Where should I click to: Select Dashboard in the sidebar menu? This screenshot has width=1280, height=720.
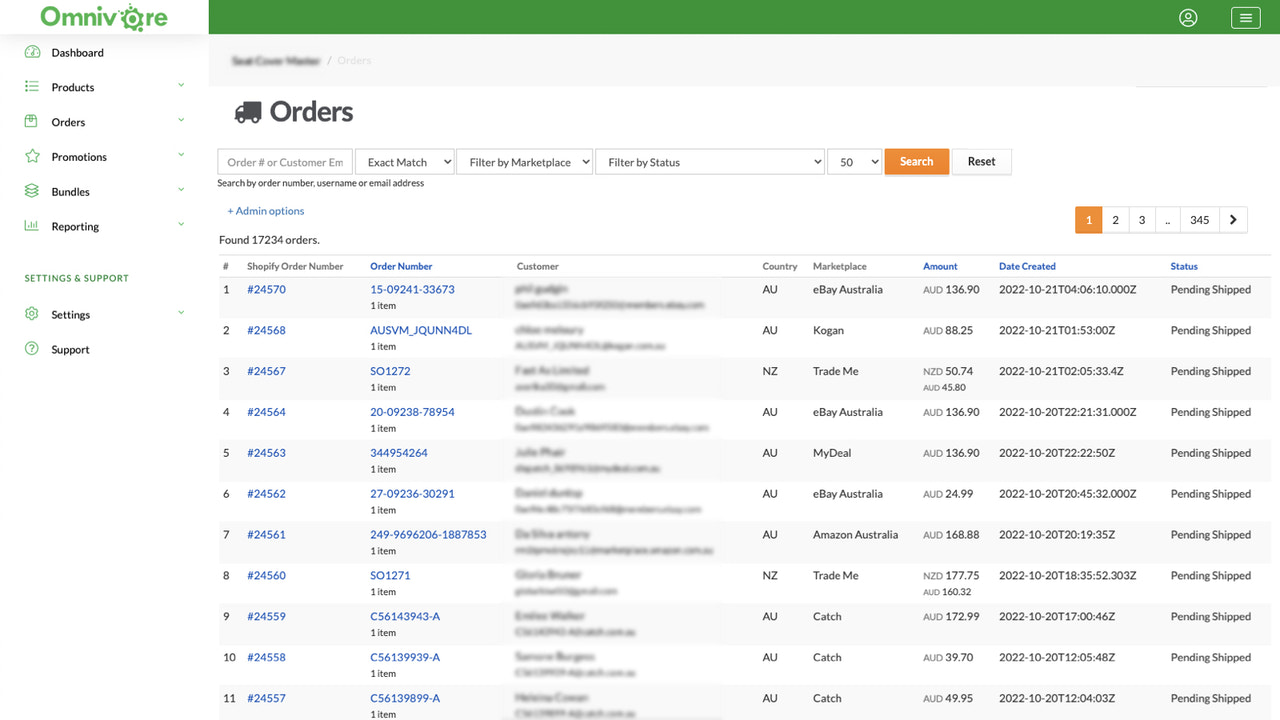[x=78, y=52]
